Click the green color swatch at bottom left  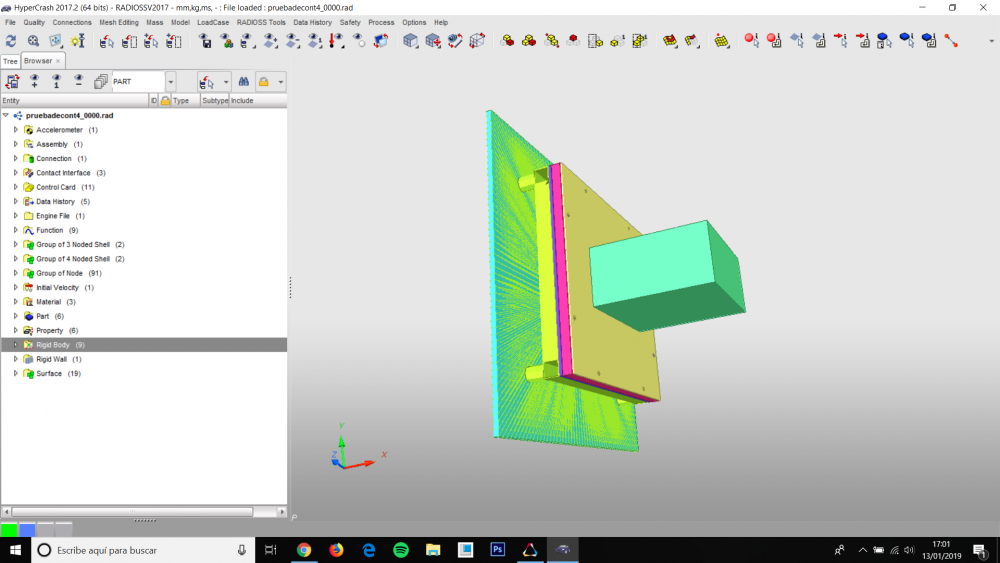click(9, 529)
